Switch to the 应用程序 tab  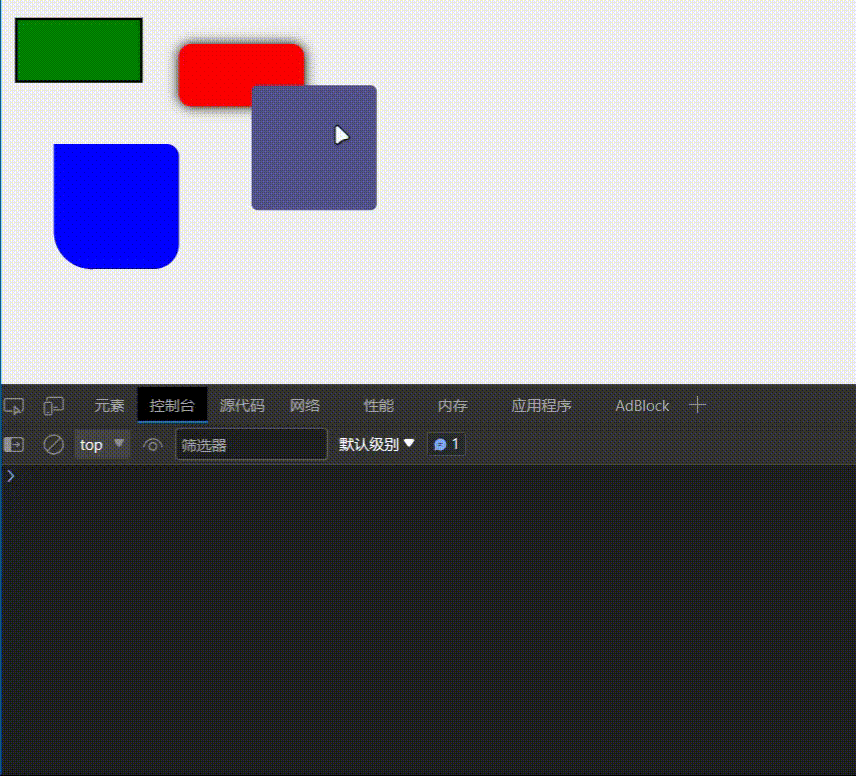click(x=541, y=406)
